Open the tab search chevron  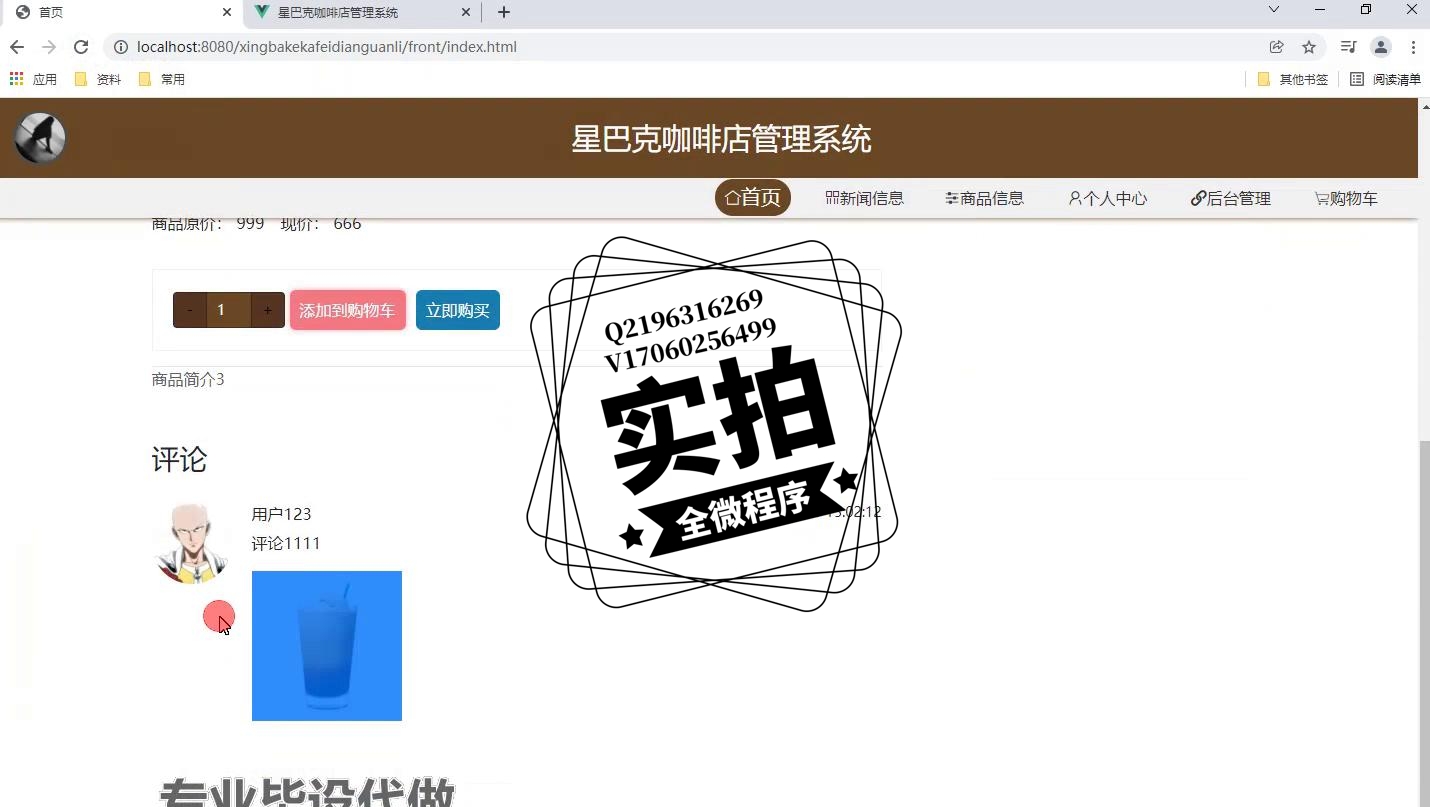[1273, 10]
